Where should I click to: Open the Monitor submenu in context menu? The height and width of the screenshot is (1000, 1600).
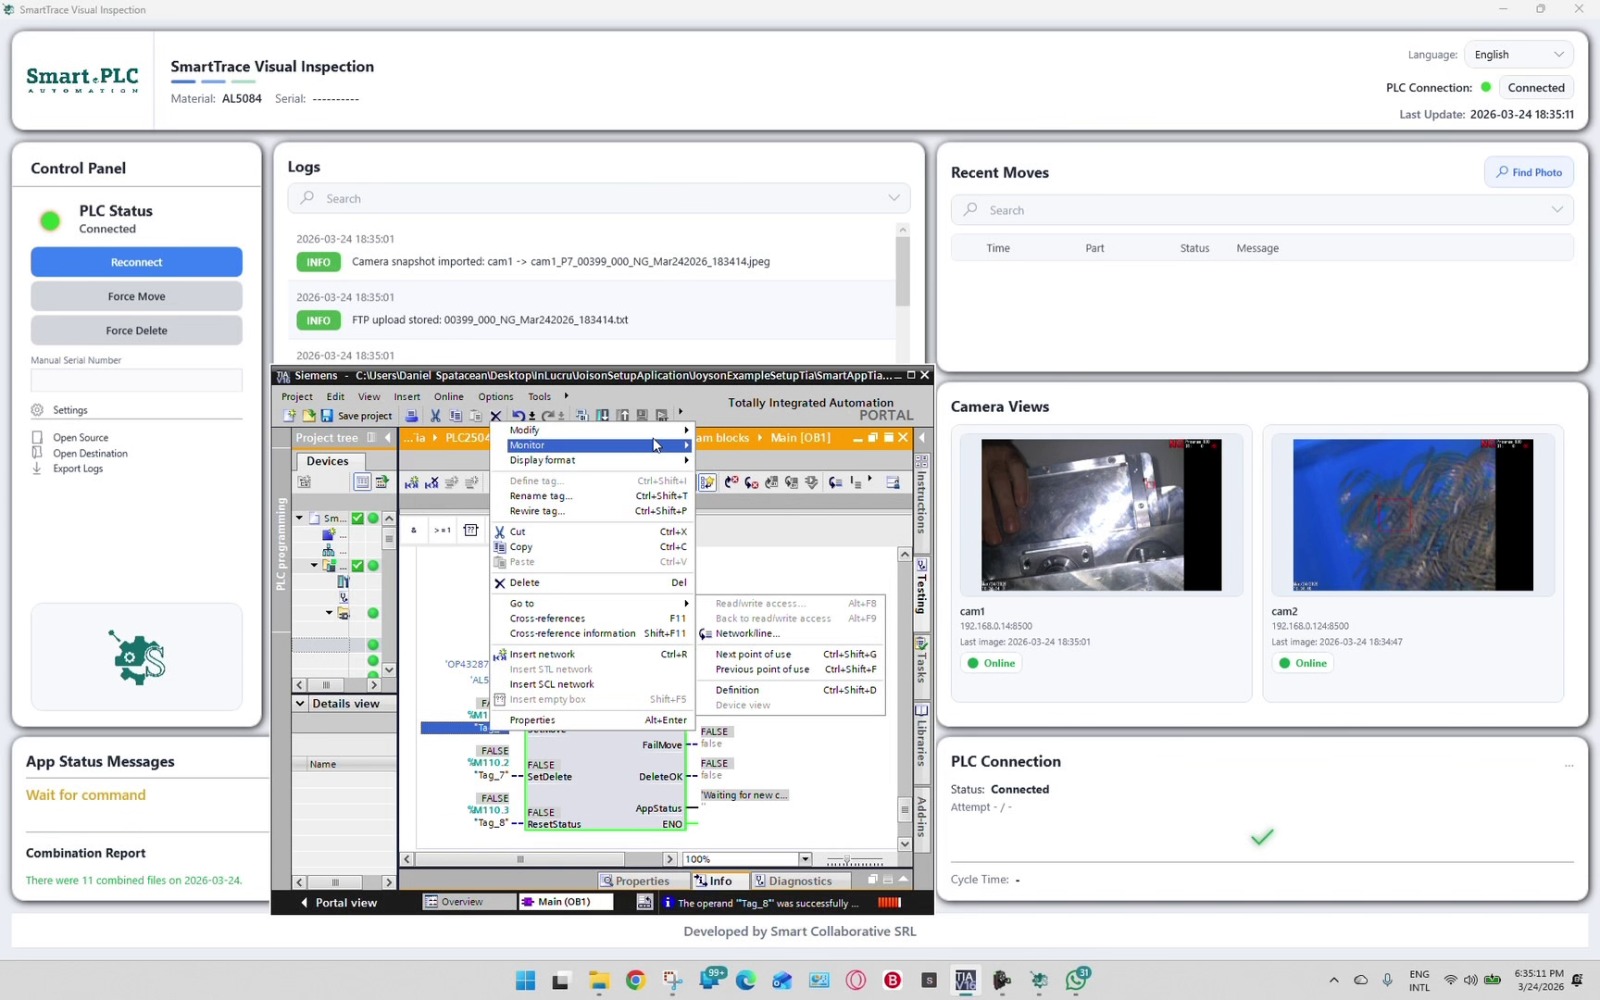point(599,445)
